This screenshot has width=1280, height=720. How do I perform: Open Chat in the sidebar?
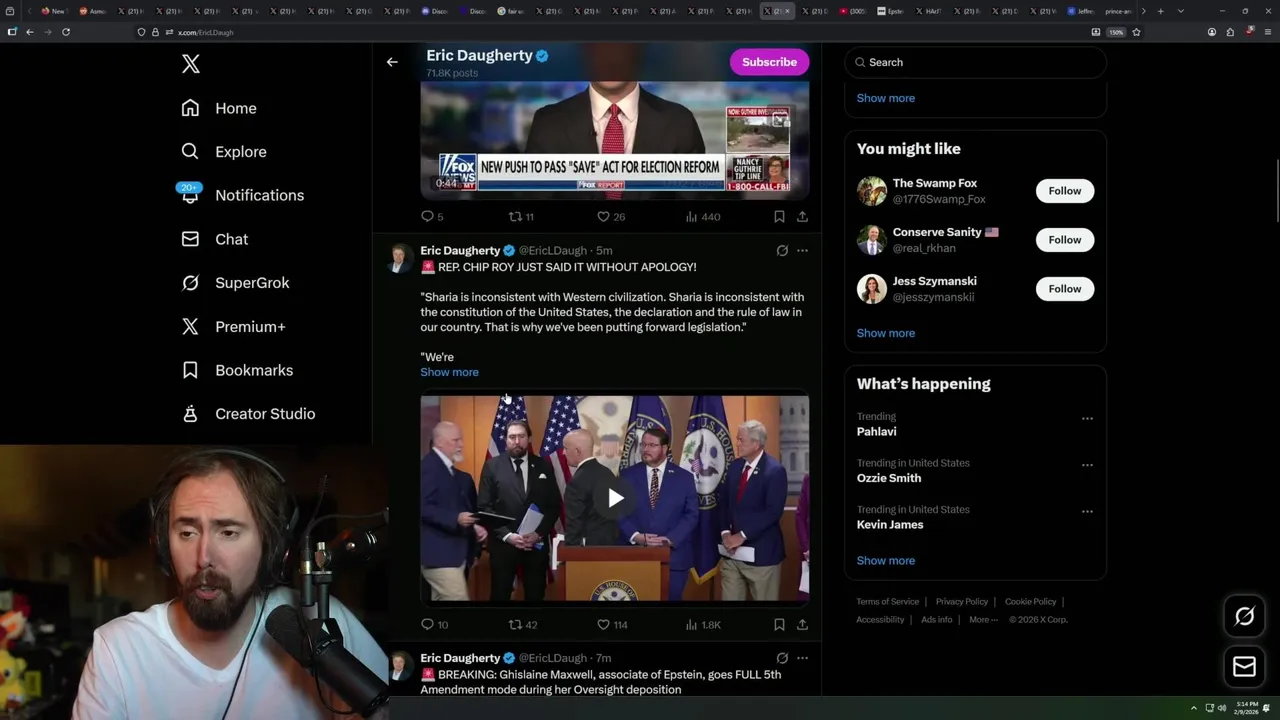[215, 239]
